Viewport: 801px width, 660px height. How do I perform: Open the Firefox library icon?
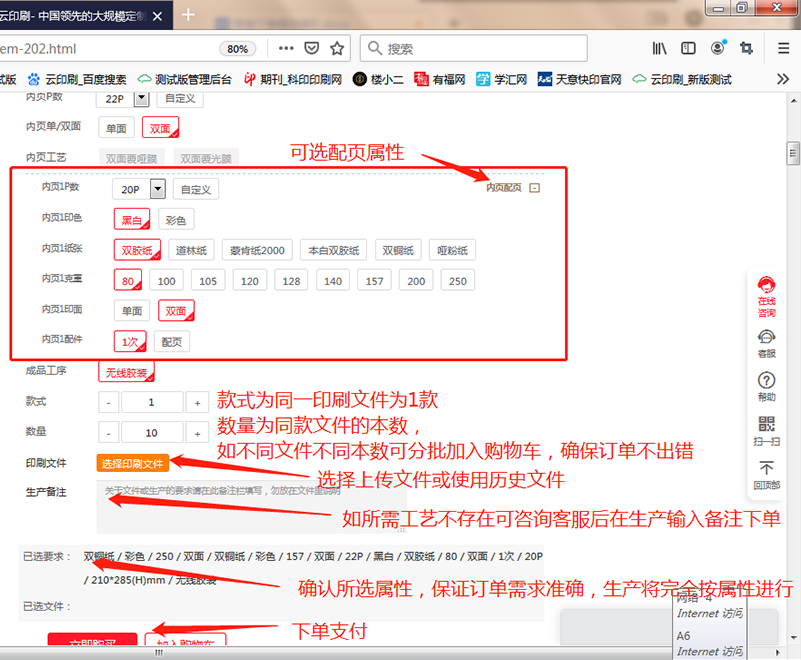tap(660, 48)
